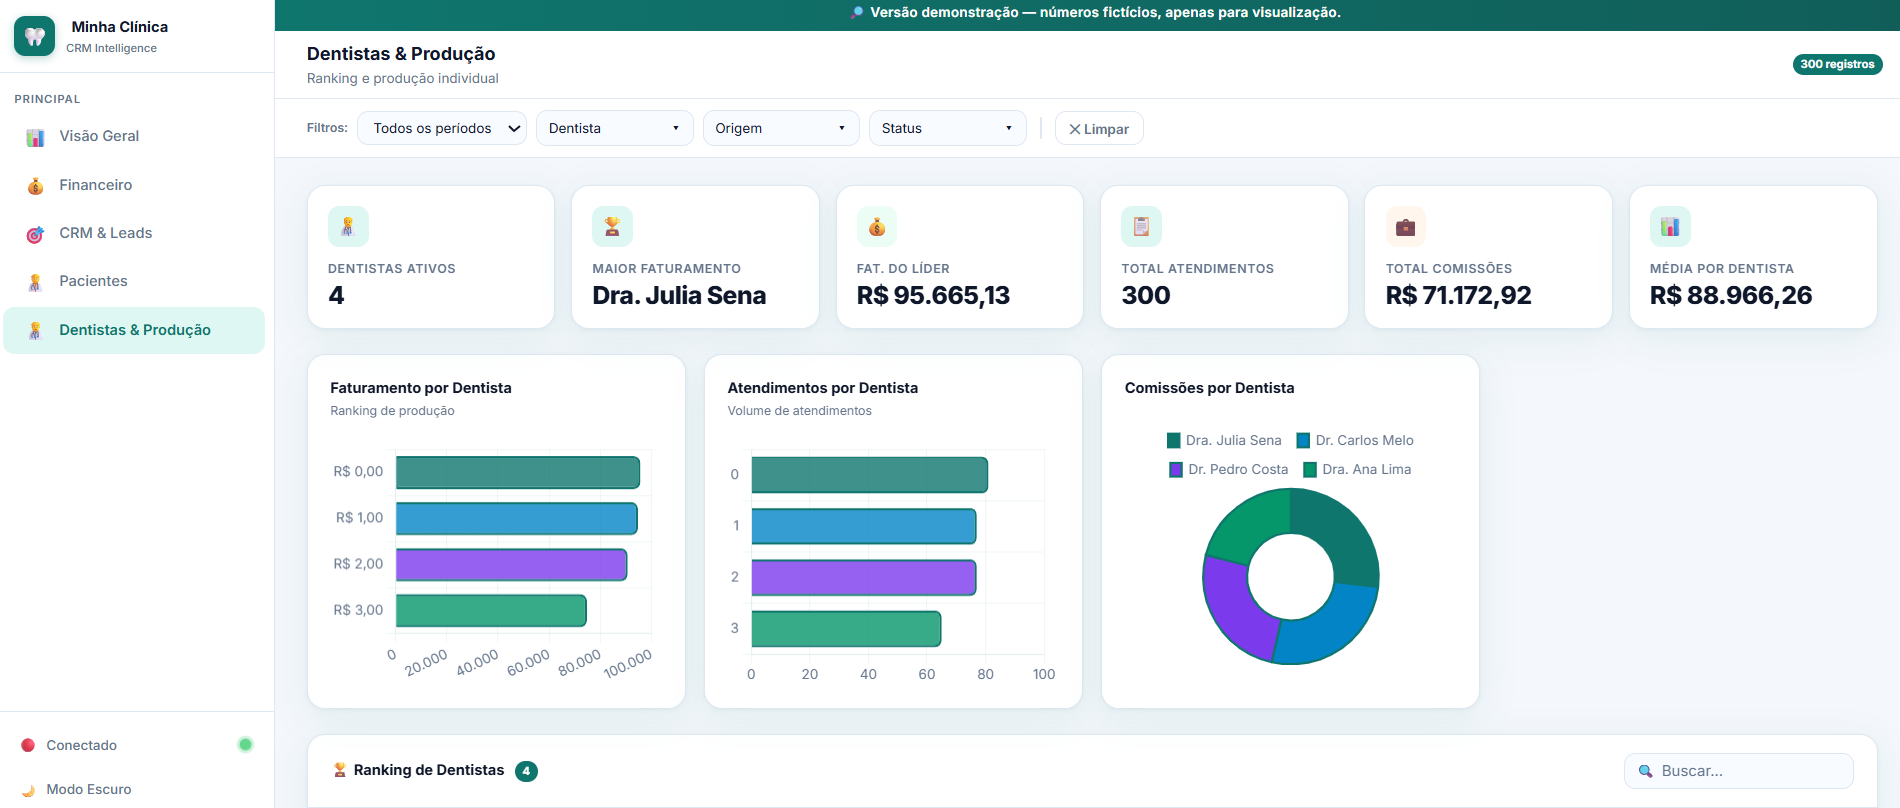
Task: Click the PRINCIPAL section header
Action: 47,99
